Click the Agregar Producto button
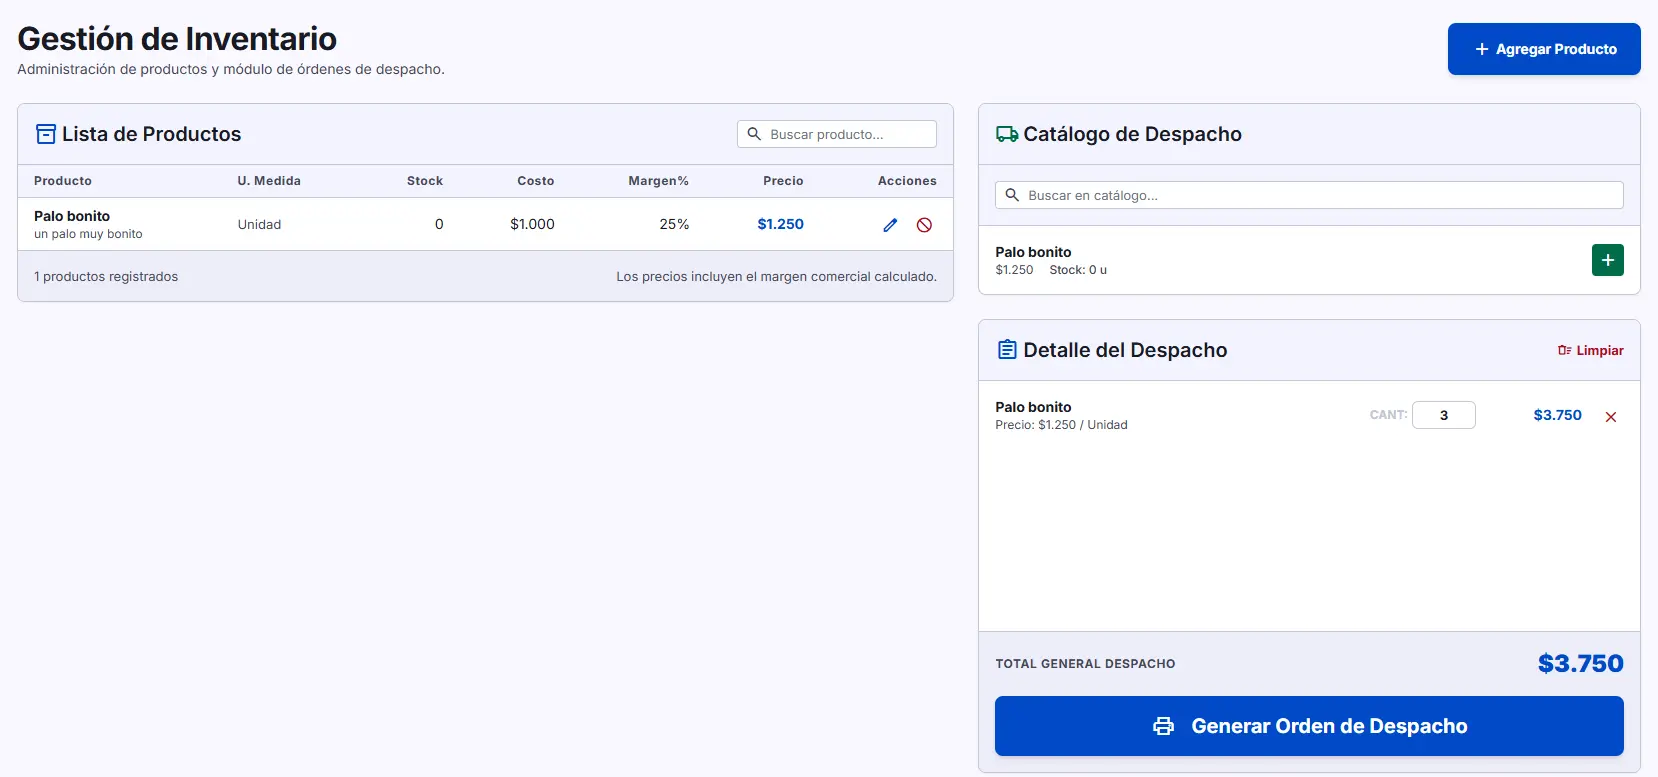Screen dimensions: 1658x777 click(x=1544, y=49)
